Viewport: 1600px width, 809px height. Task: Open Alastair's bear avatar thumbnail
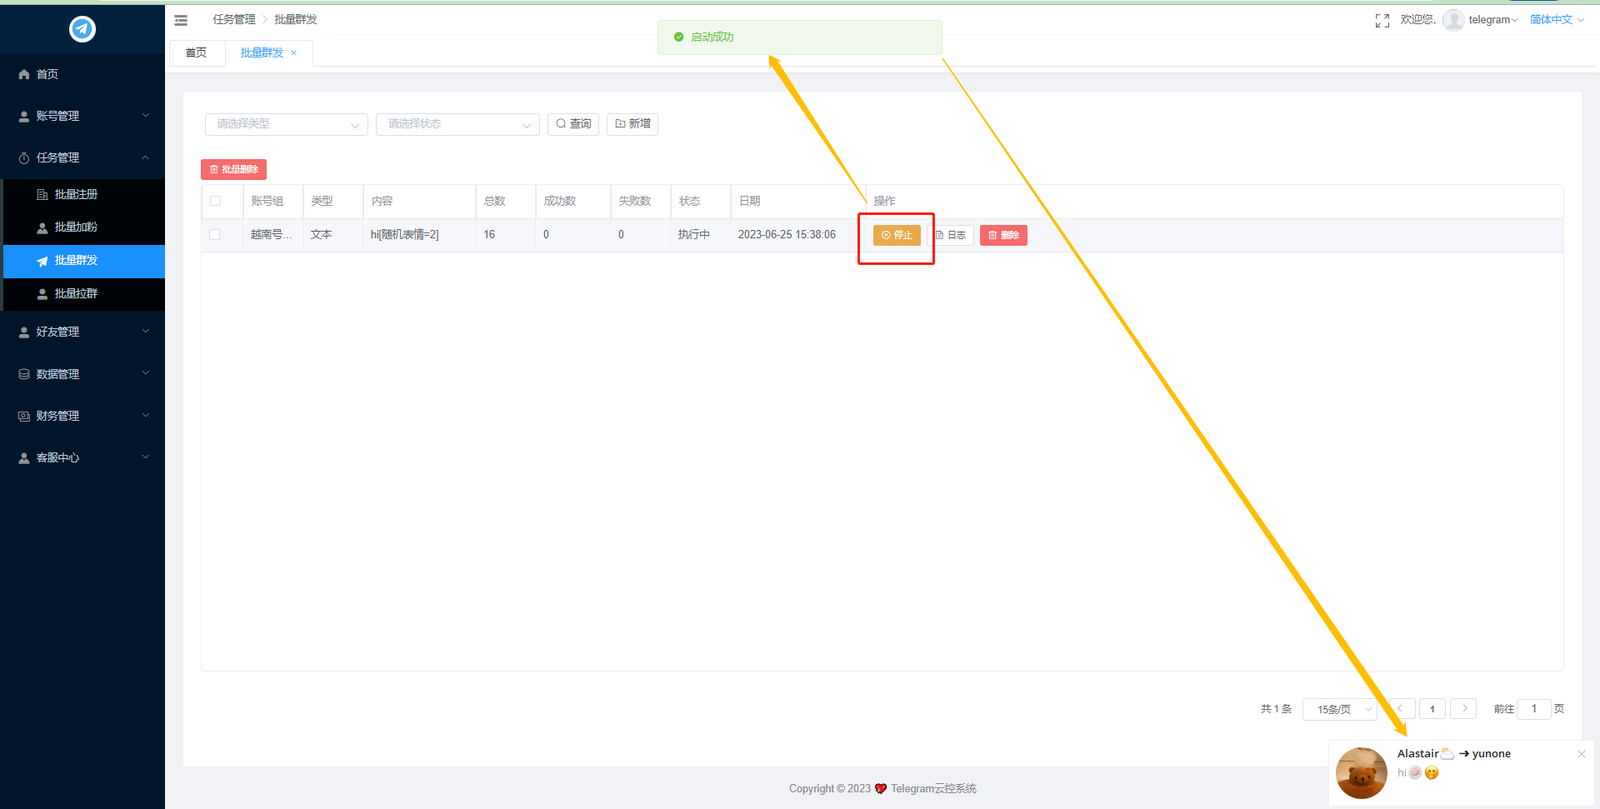(1361, 773)
